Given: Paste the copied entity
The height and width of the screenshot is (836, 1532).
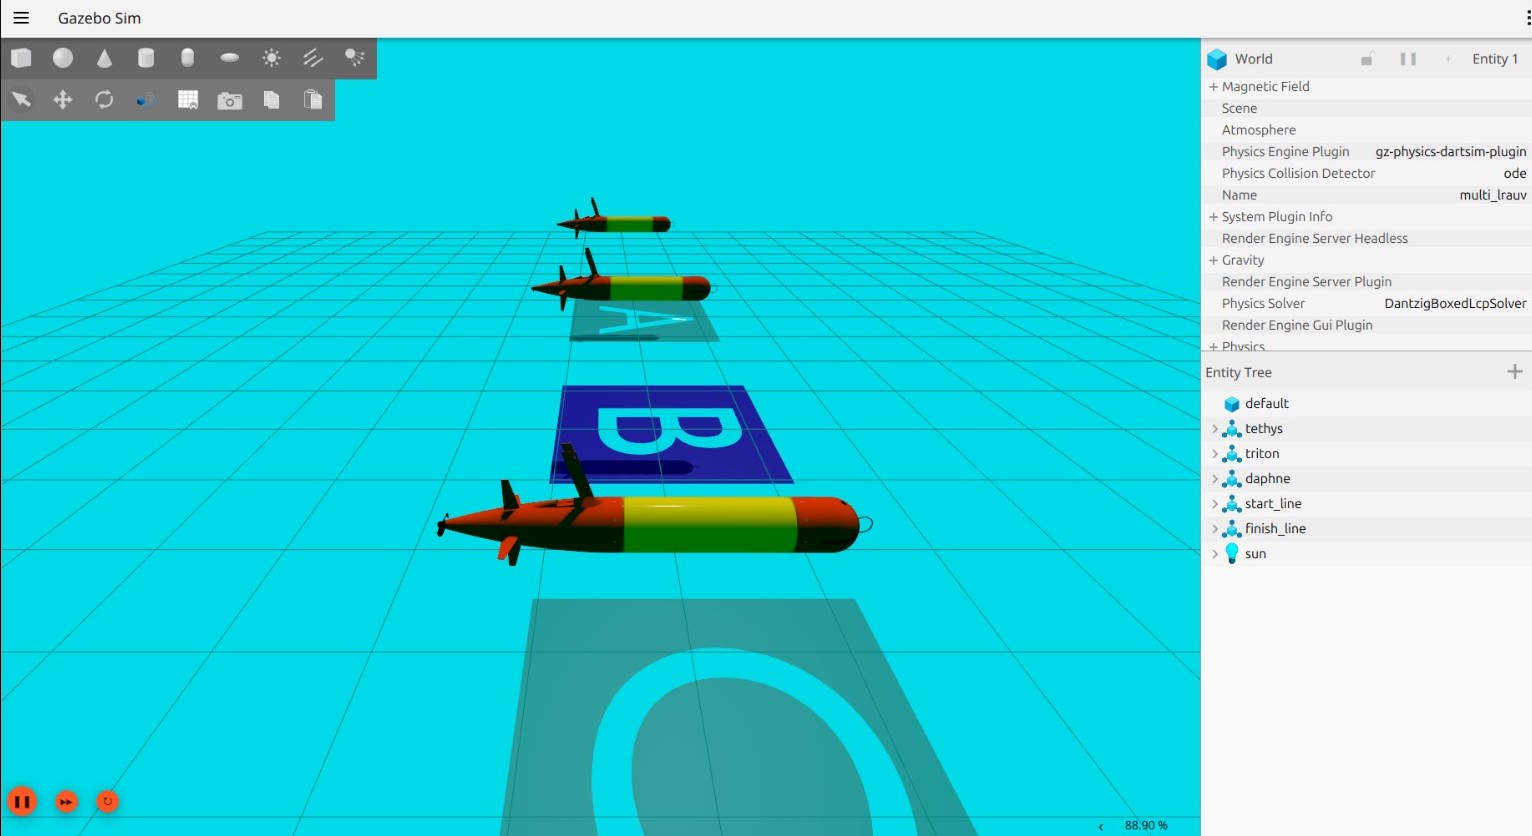Looking at the screenshot, I should (x=313, y=100).
